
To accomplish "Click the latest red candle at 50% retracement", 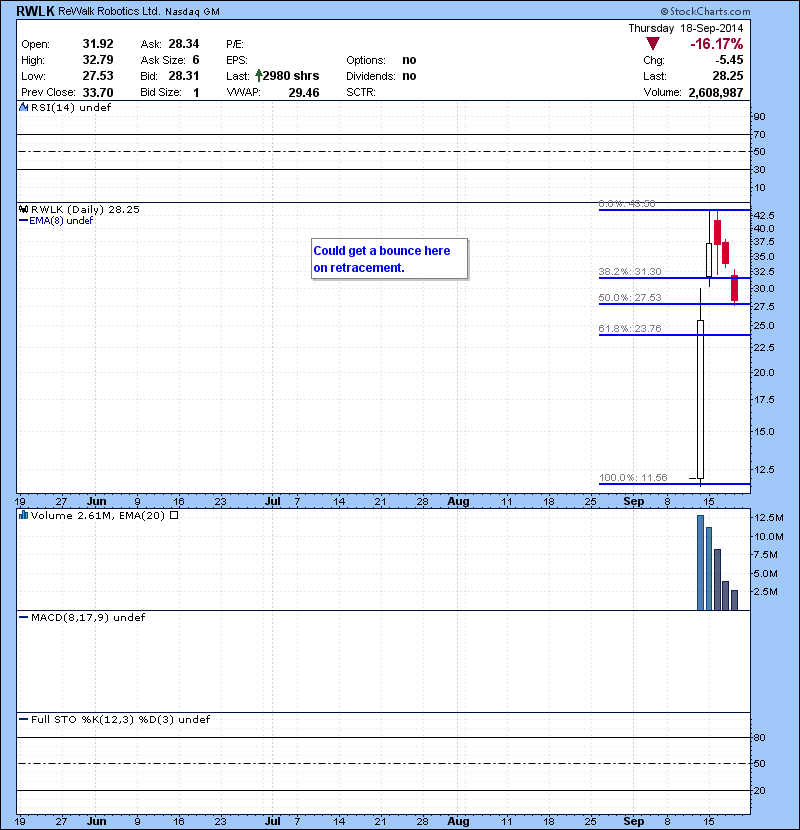I will 735,288.
